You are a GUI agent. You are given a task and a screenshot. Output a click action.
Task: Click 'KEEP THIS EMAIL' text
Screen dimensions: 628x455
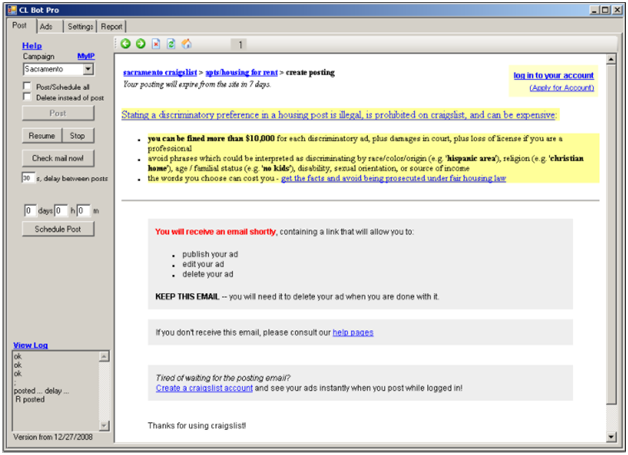click(x=187, y=297)
